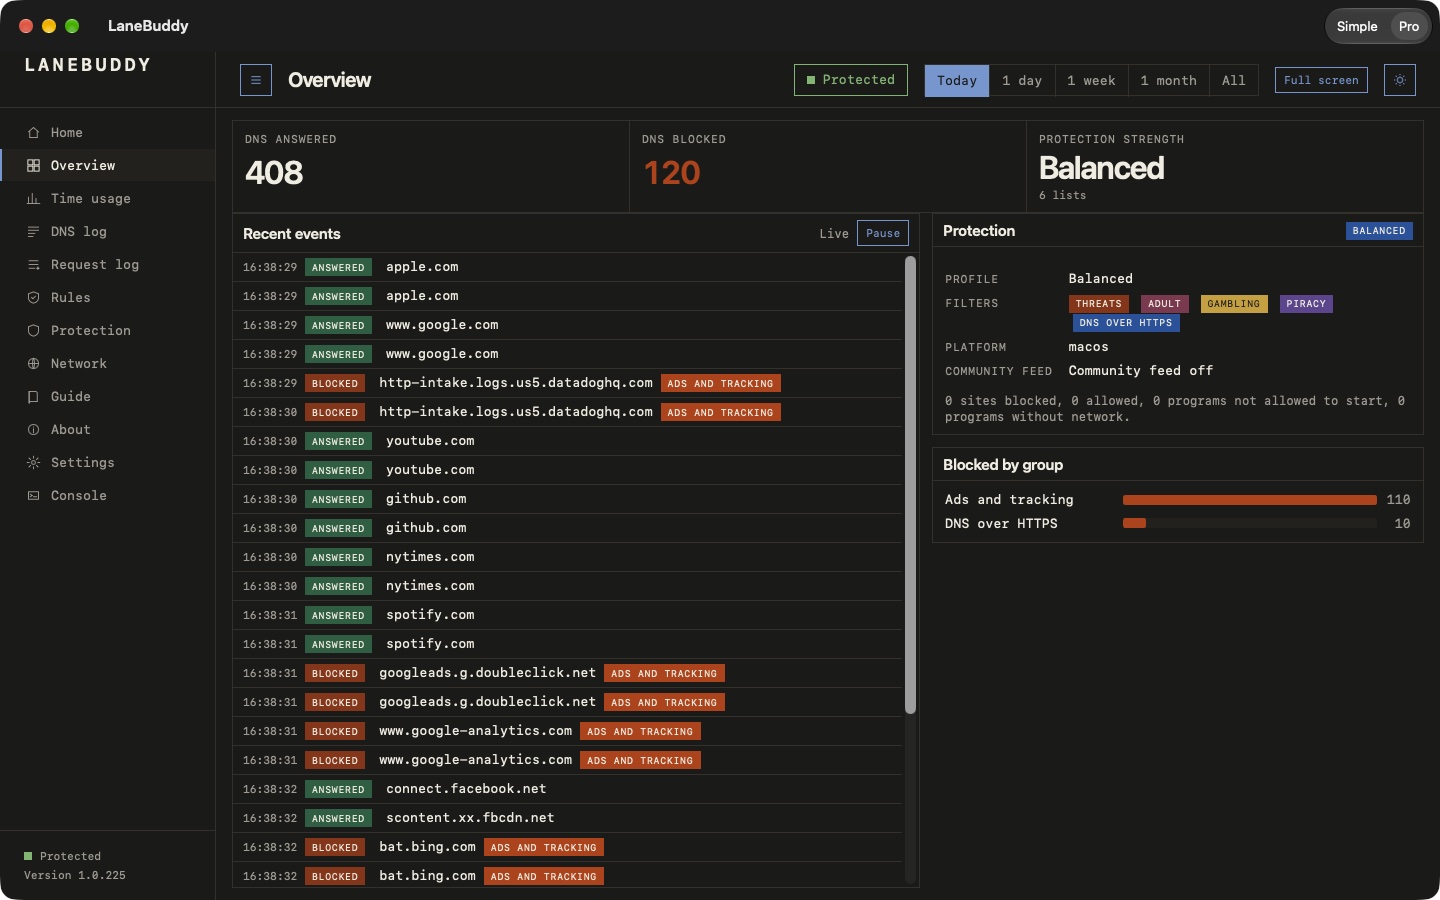Click the Rules shield icon
The width and height of the screenshot is (1440, 900).
click(33, 298)
